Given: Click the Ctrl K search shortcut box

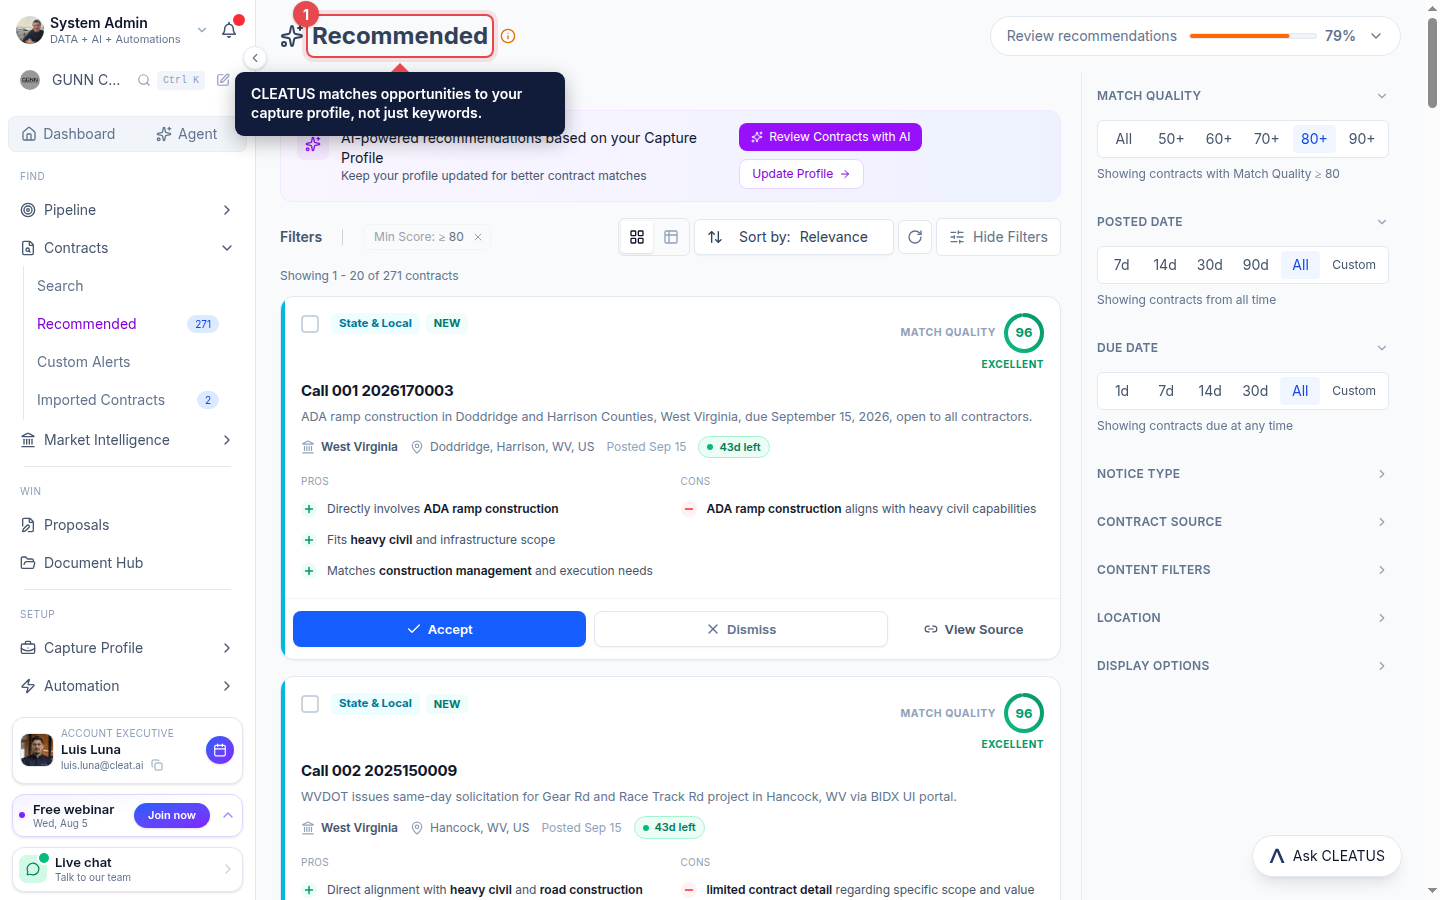Looking at the screenshot, I should 181,80.
